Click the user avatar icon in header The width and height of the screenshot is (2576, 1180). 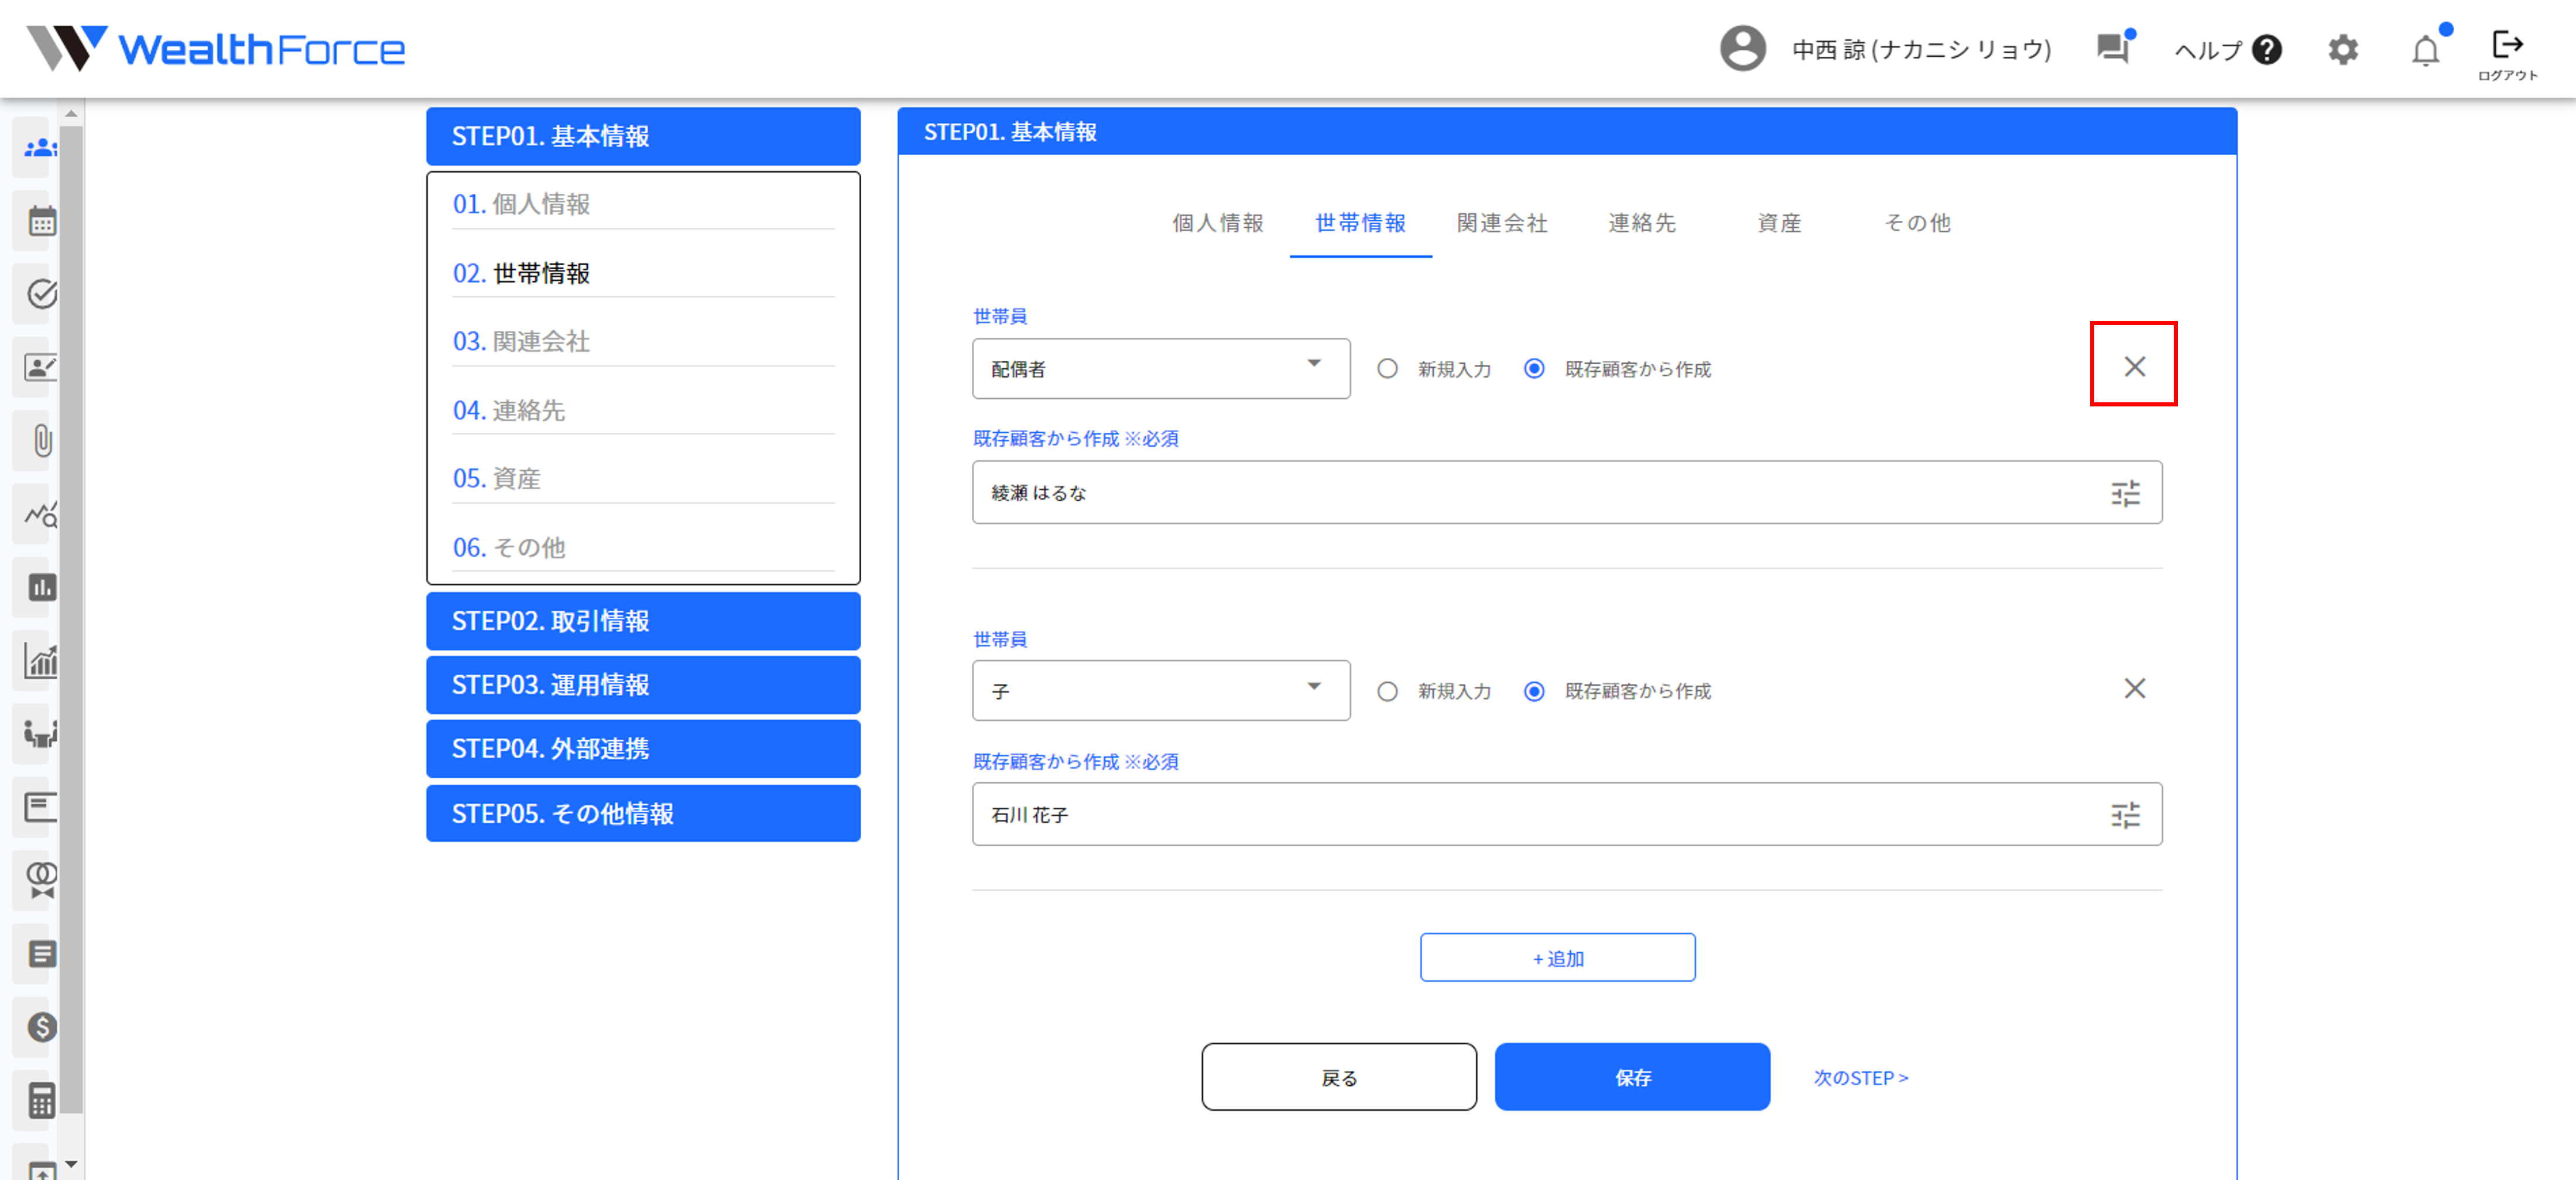(x=1742, y=49)
